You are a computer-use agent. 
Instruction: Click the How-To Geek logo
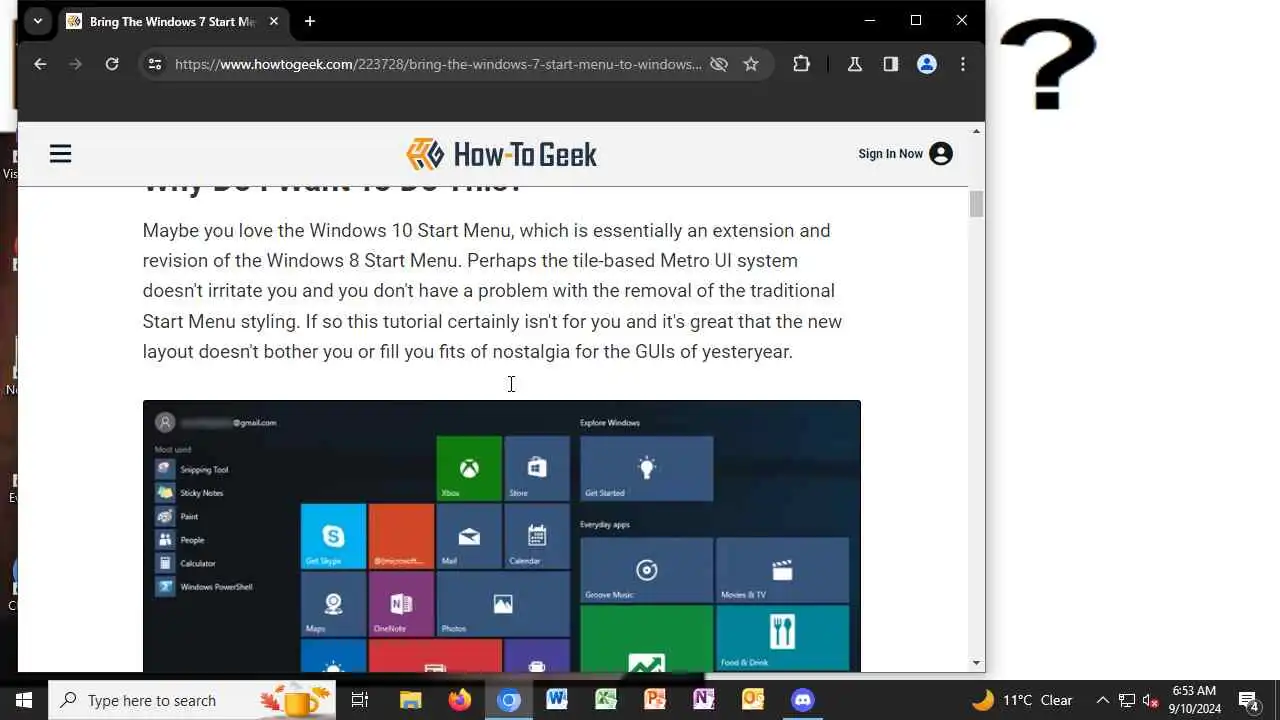pos(502,154)
